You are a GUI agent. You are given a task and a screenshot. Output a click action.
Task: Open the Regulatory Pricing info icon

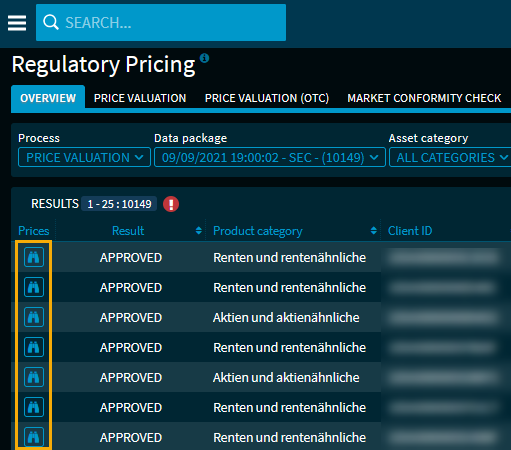[x=204, y=58]
